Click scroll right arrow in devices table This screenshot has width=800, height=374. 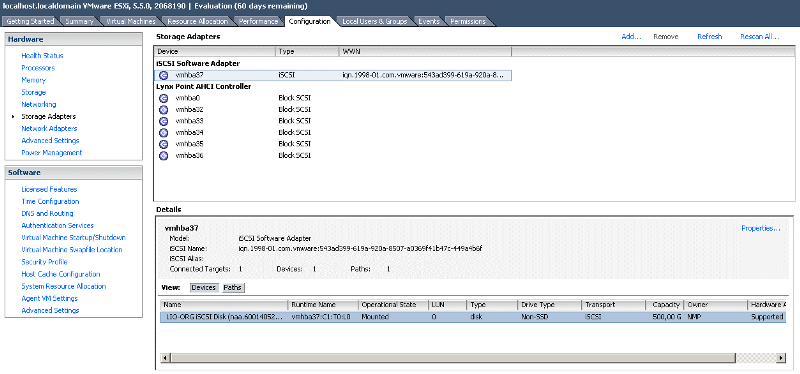tap(782, 358)
